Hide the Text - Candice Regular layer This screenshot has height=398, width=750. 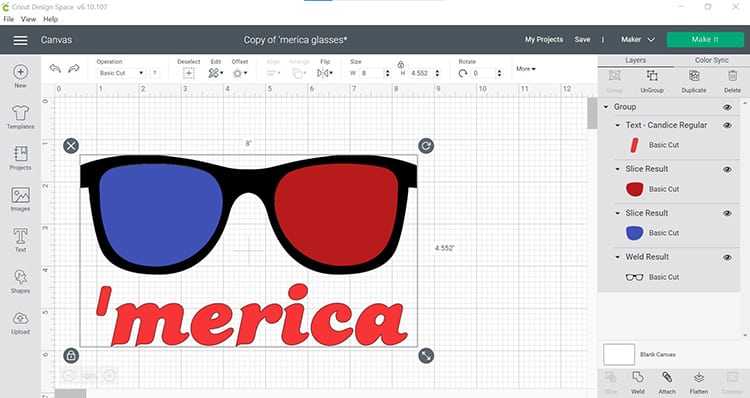pyautogui.click(x=728, y=125)
